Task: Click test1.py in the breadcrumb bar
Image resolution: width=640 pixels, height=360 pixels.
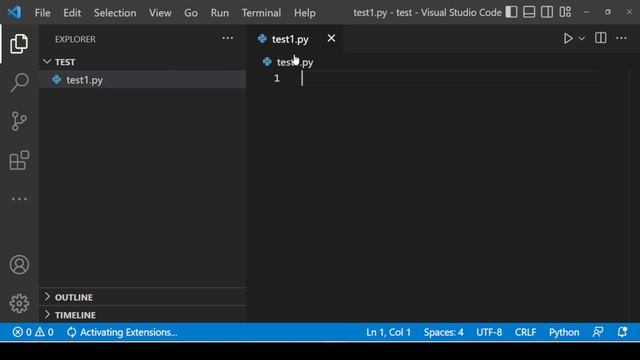Action: [295, 62]
